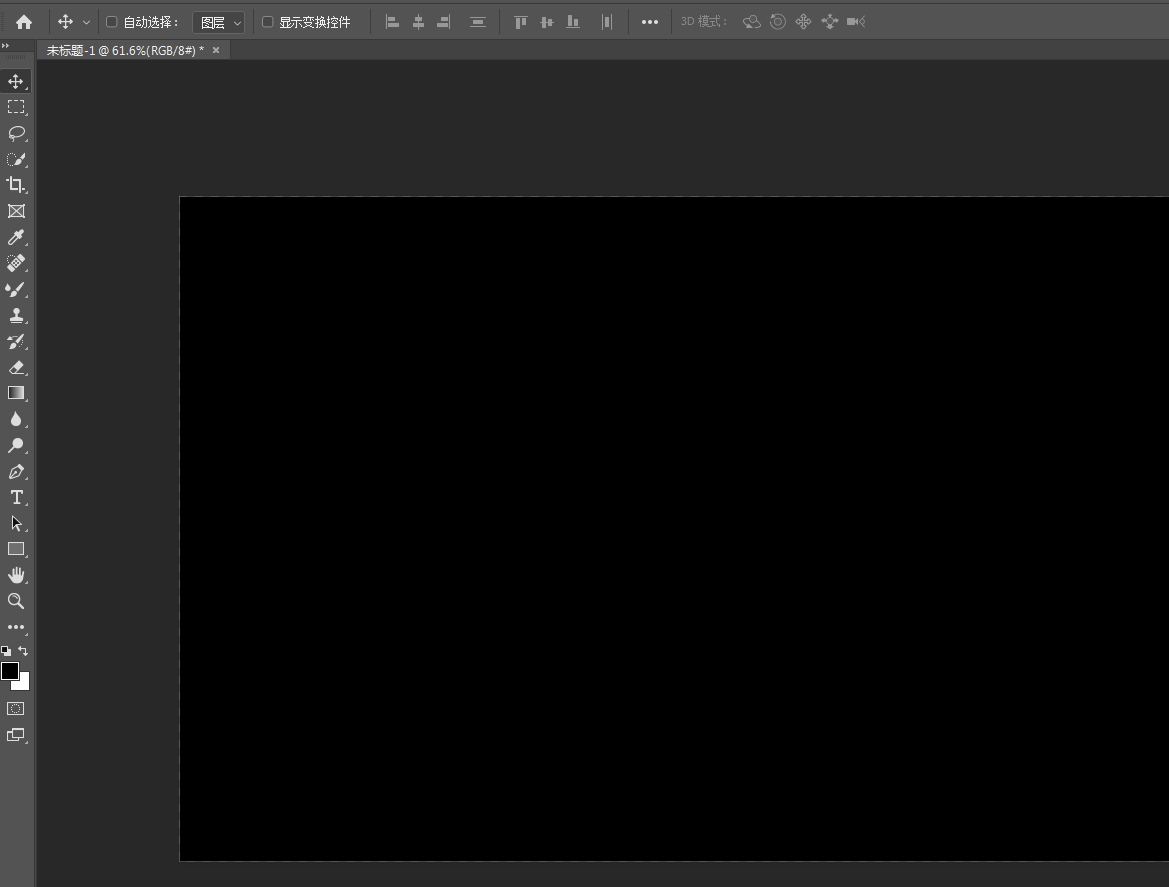
Task: Activate the Horizontal Type tool
Action: point(16,497)
